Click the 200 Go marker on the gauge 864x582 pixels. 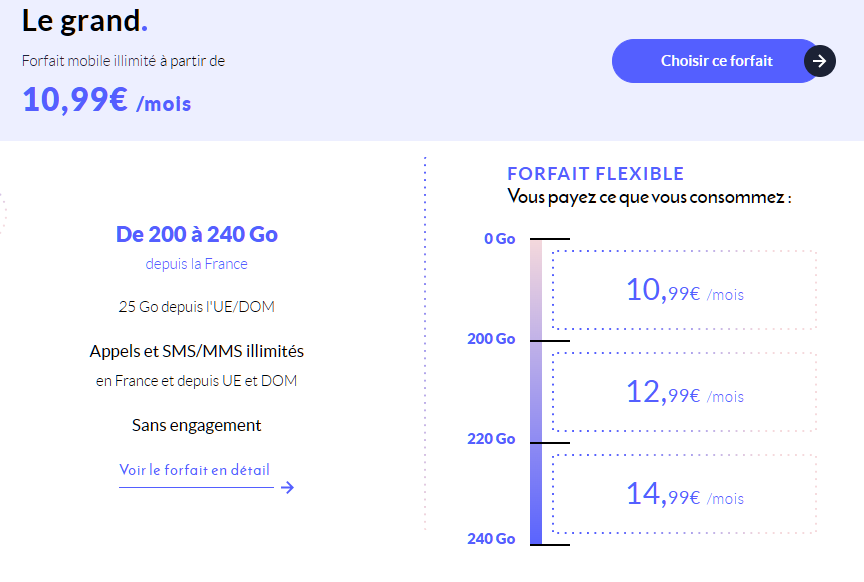click(491, 339)
